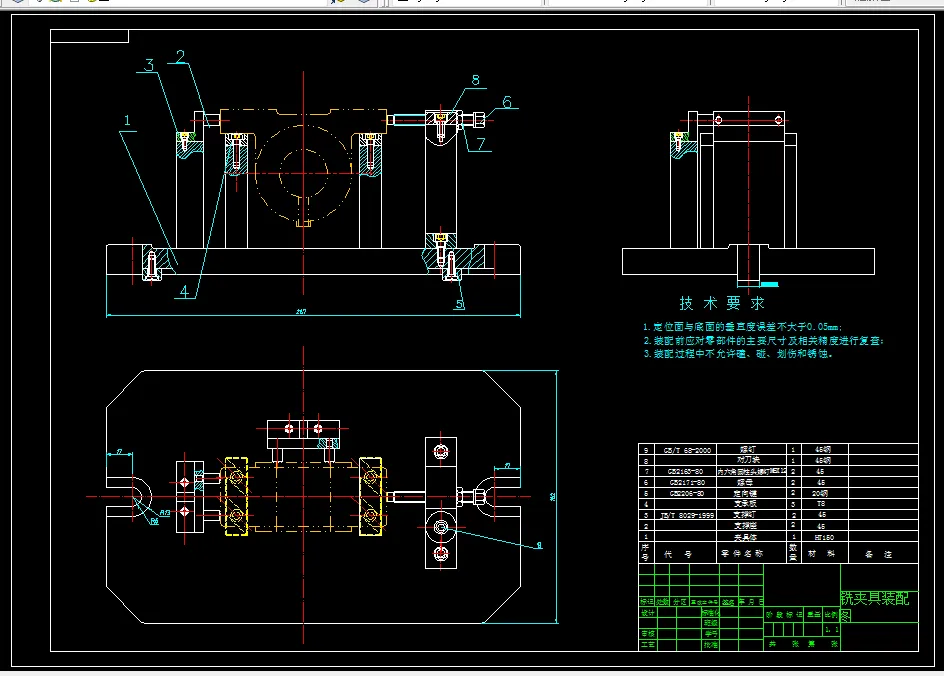This screenshot has width=944, height=676.
Task: Select callout number 8 in the front view
Action: tap(476, 80)
